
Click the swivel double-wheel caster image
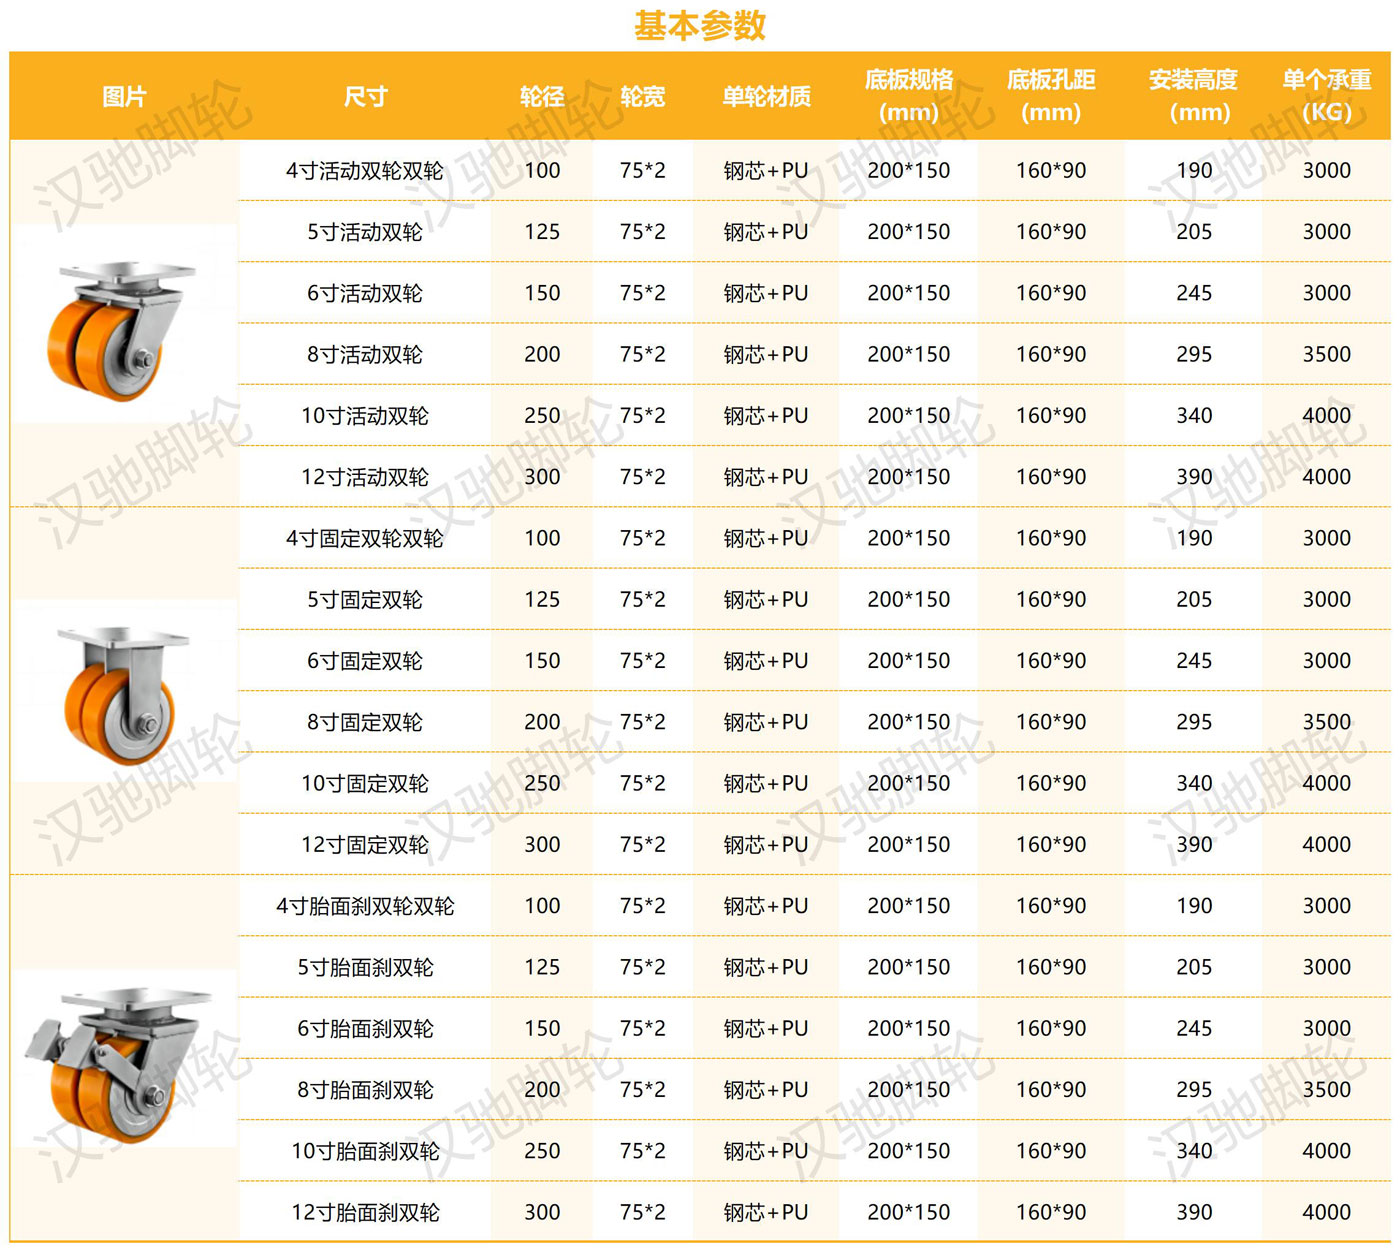[x=122, y=325]
